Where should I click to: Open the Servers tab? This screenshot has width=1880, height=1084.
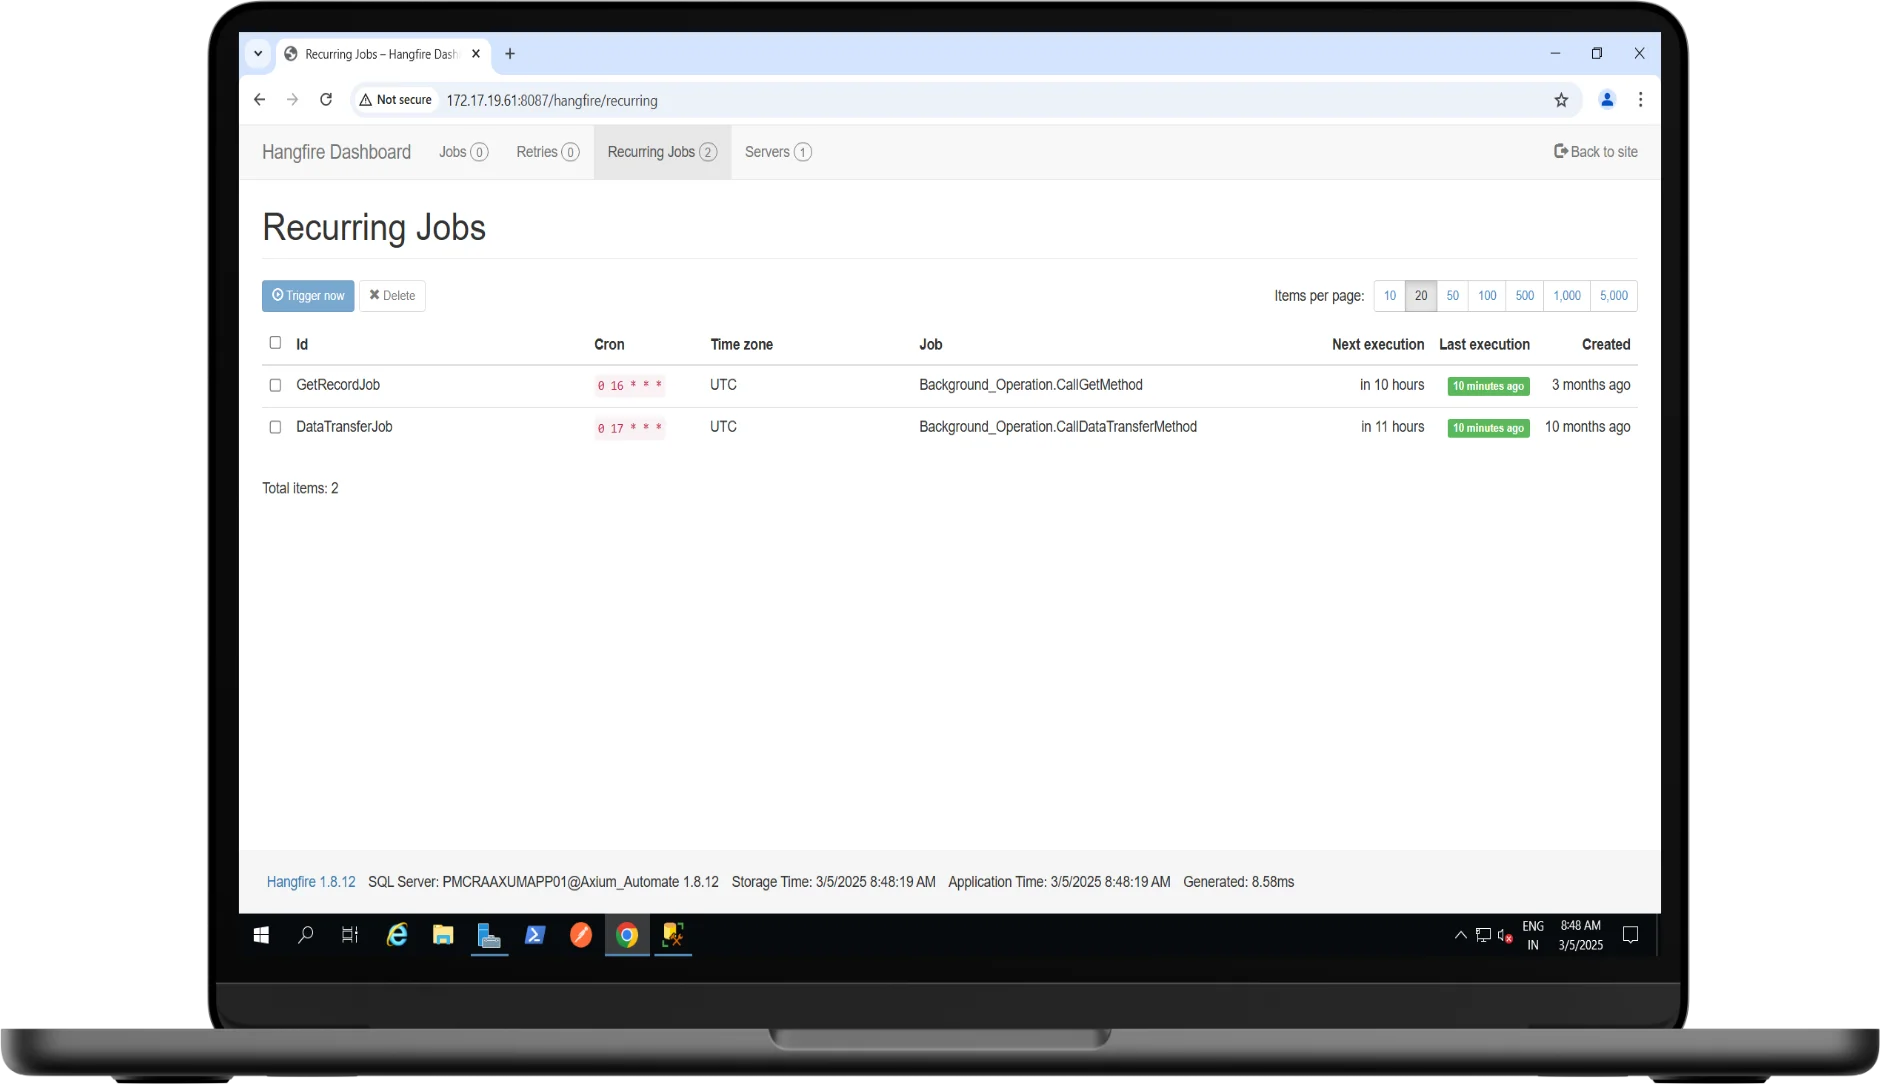(x=778, y=152)
